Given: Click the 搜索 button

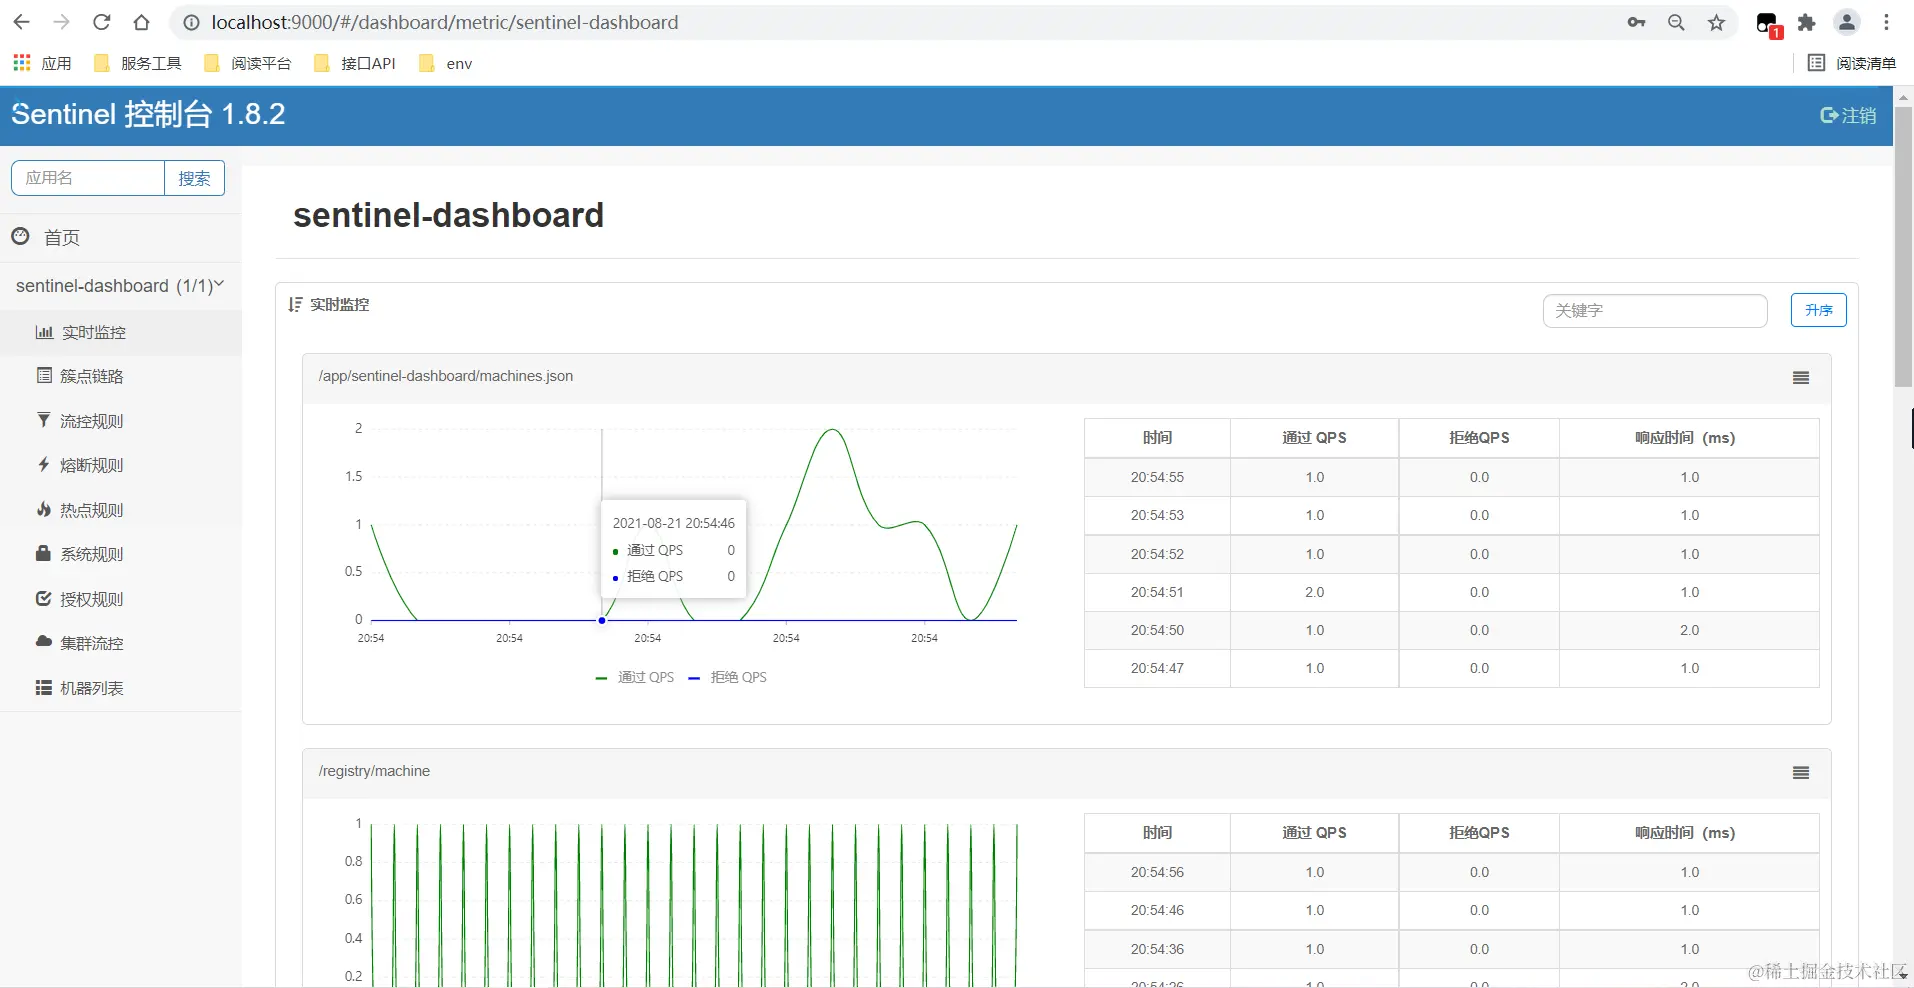Looking at the screenshot, I should tap(194, 178).
